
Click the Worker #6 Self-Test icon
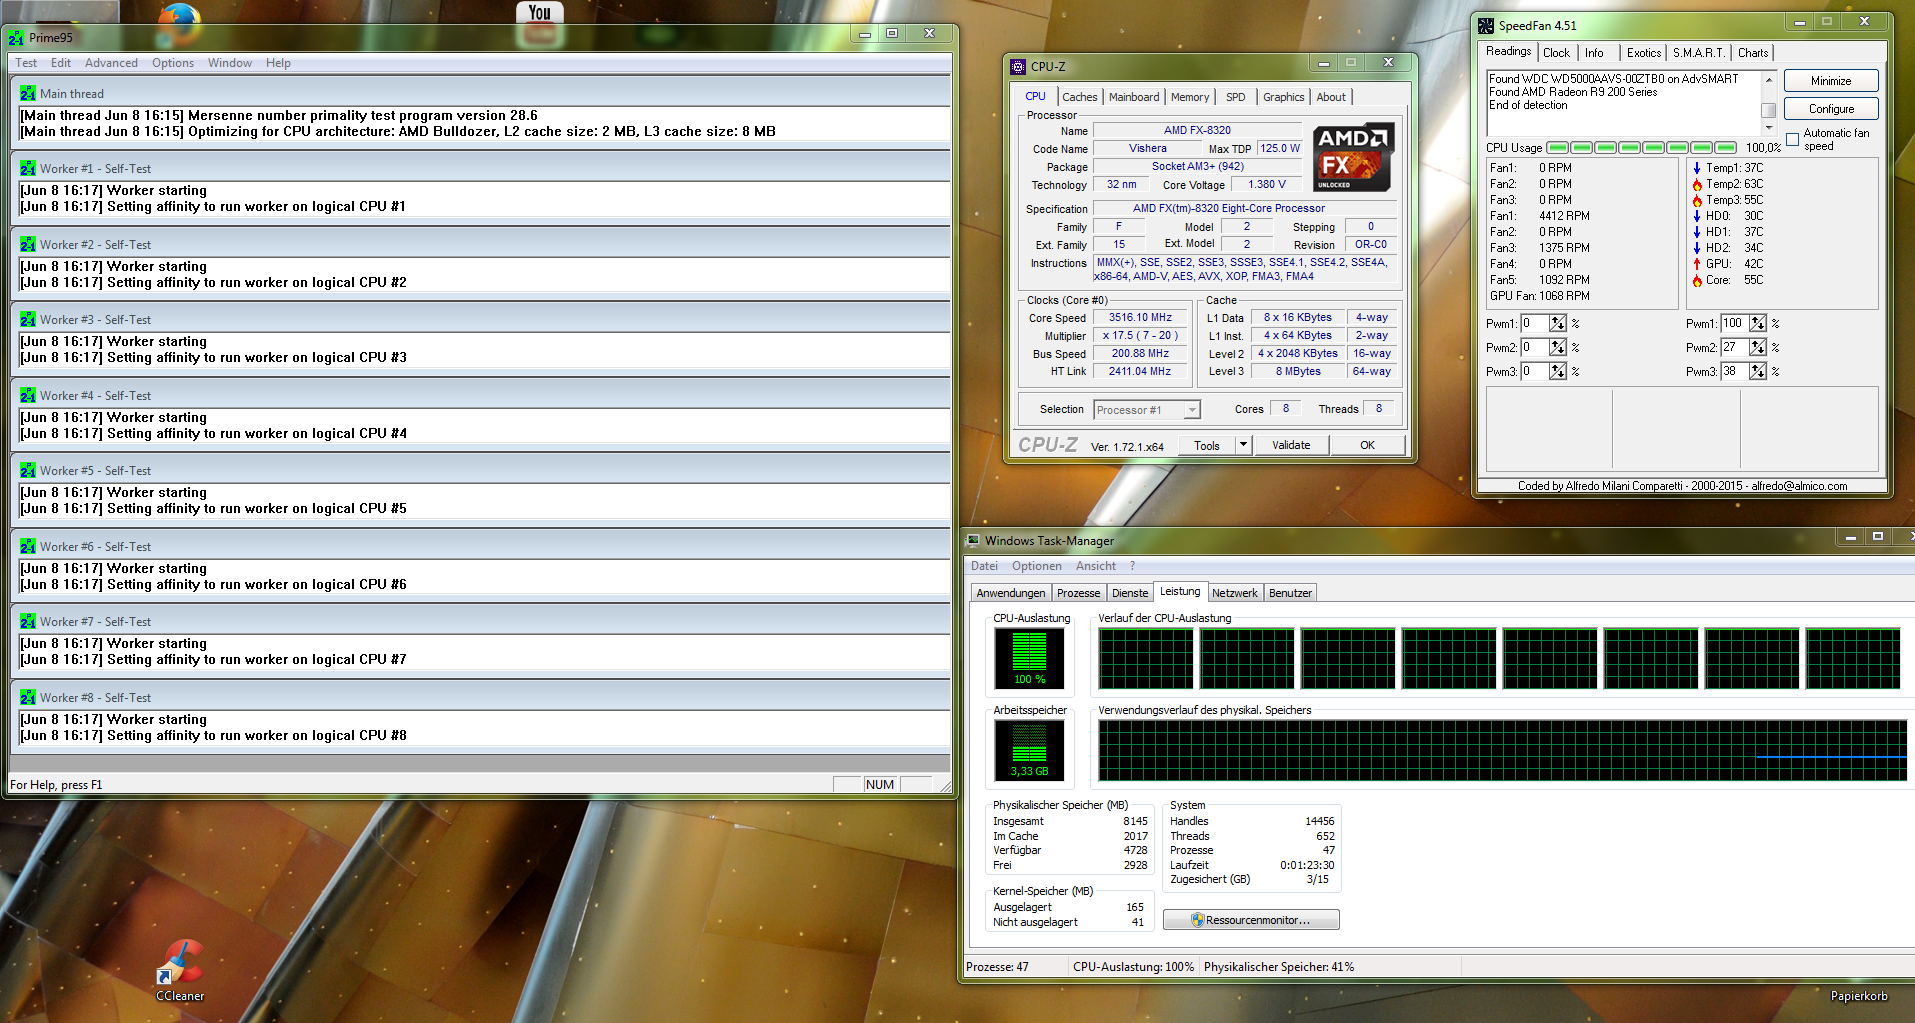pos(28,547)
